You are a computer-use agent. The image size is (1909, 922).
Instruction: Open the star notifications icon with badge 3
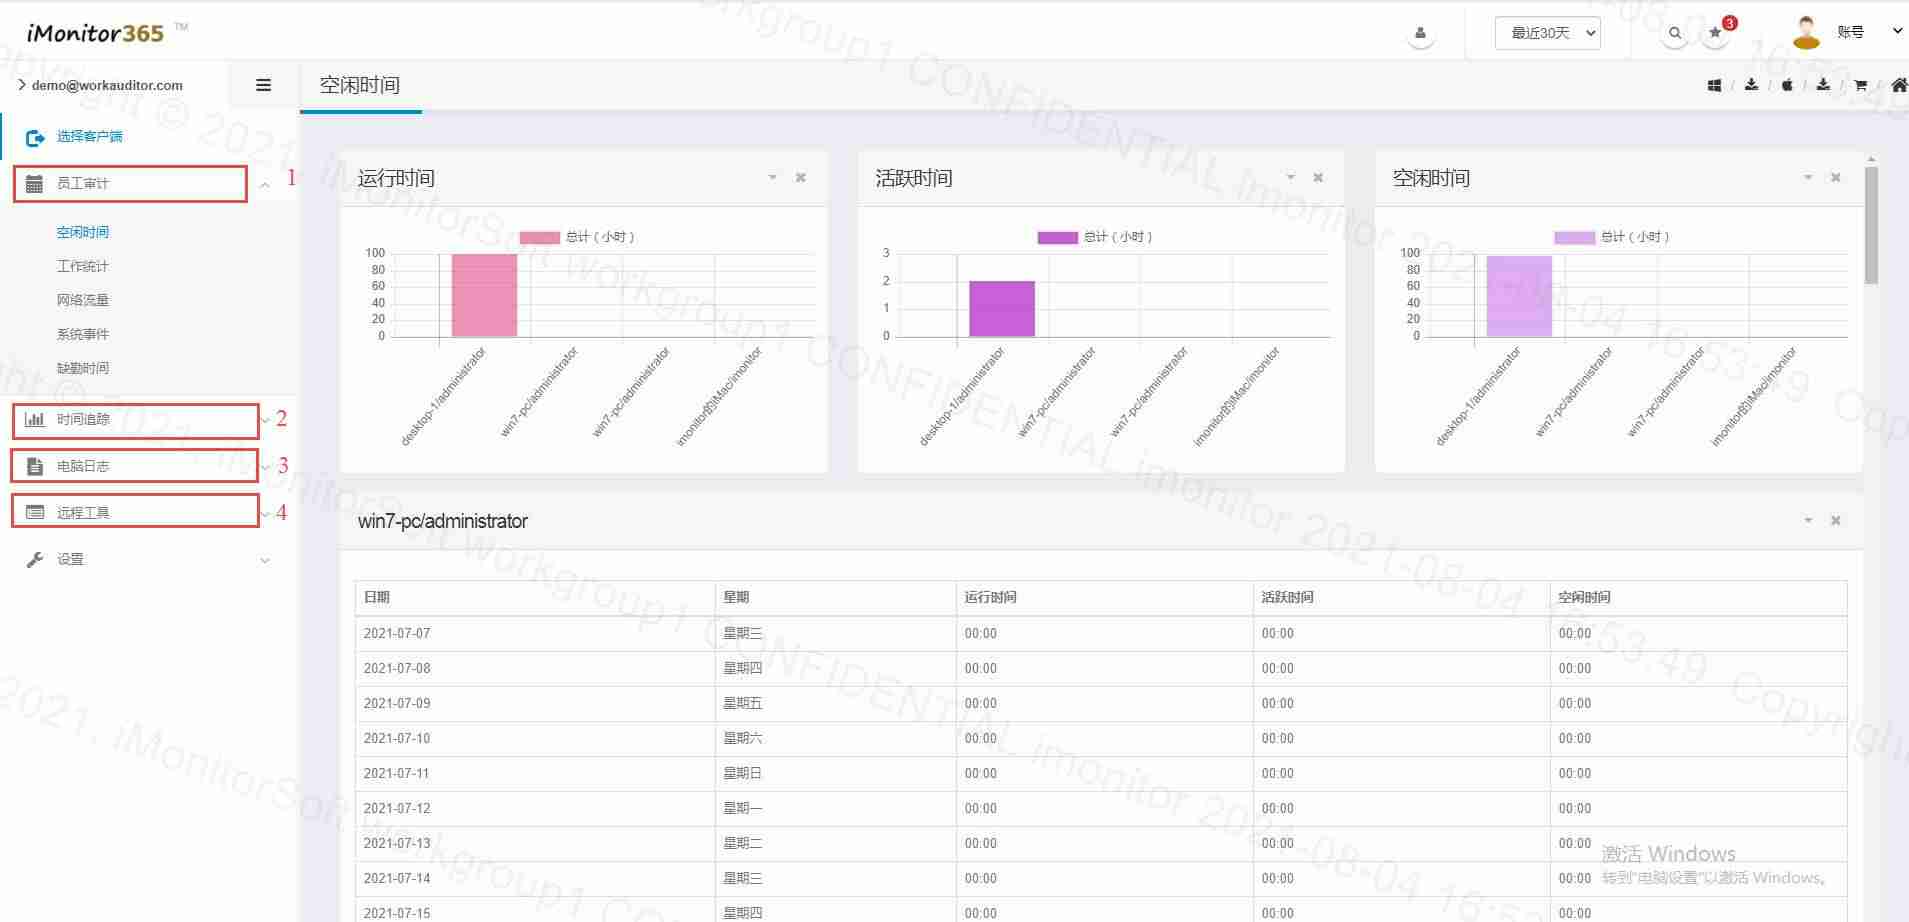(1716, 33)
